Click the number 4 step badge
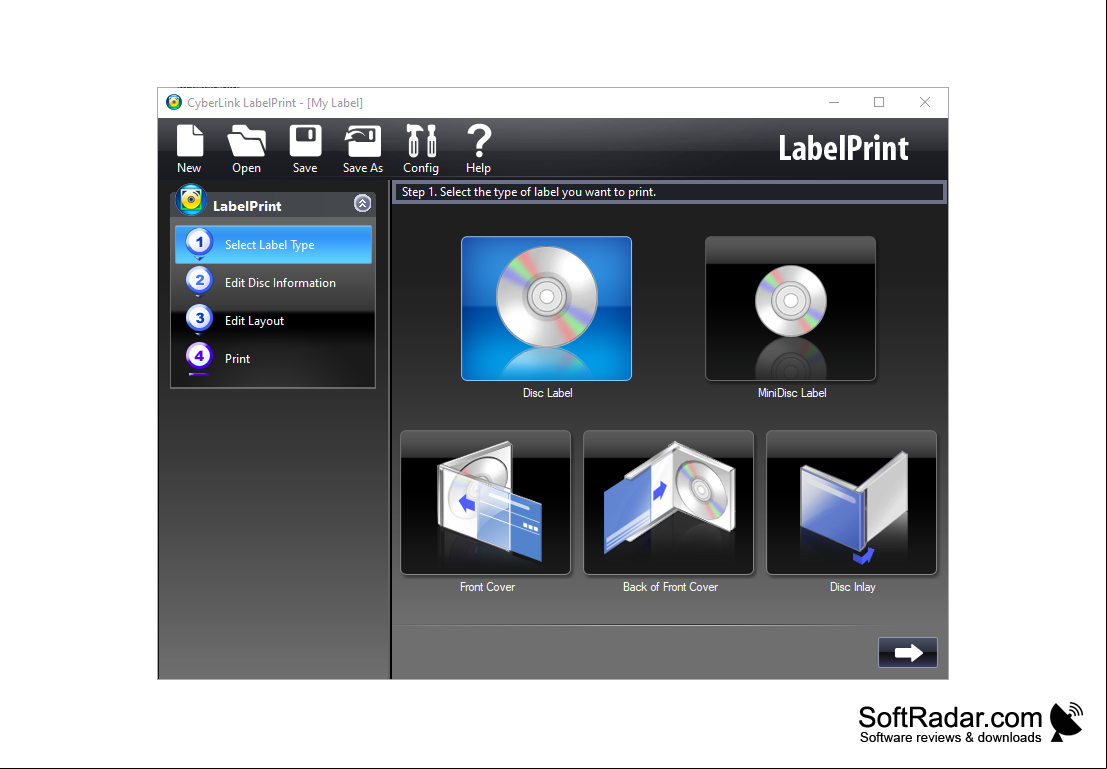Screen dimensions: 1107x769 [199, 356]
